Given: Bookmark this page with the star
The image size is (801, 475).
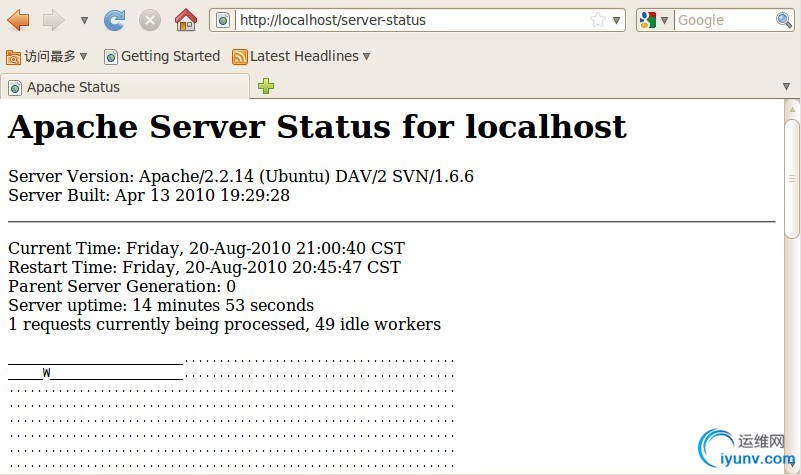Looking at the screenshot, I should [x=598, y=20].
